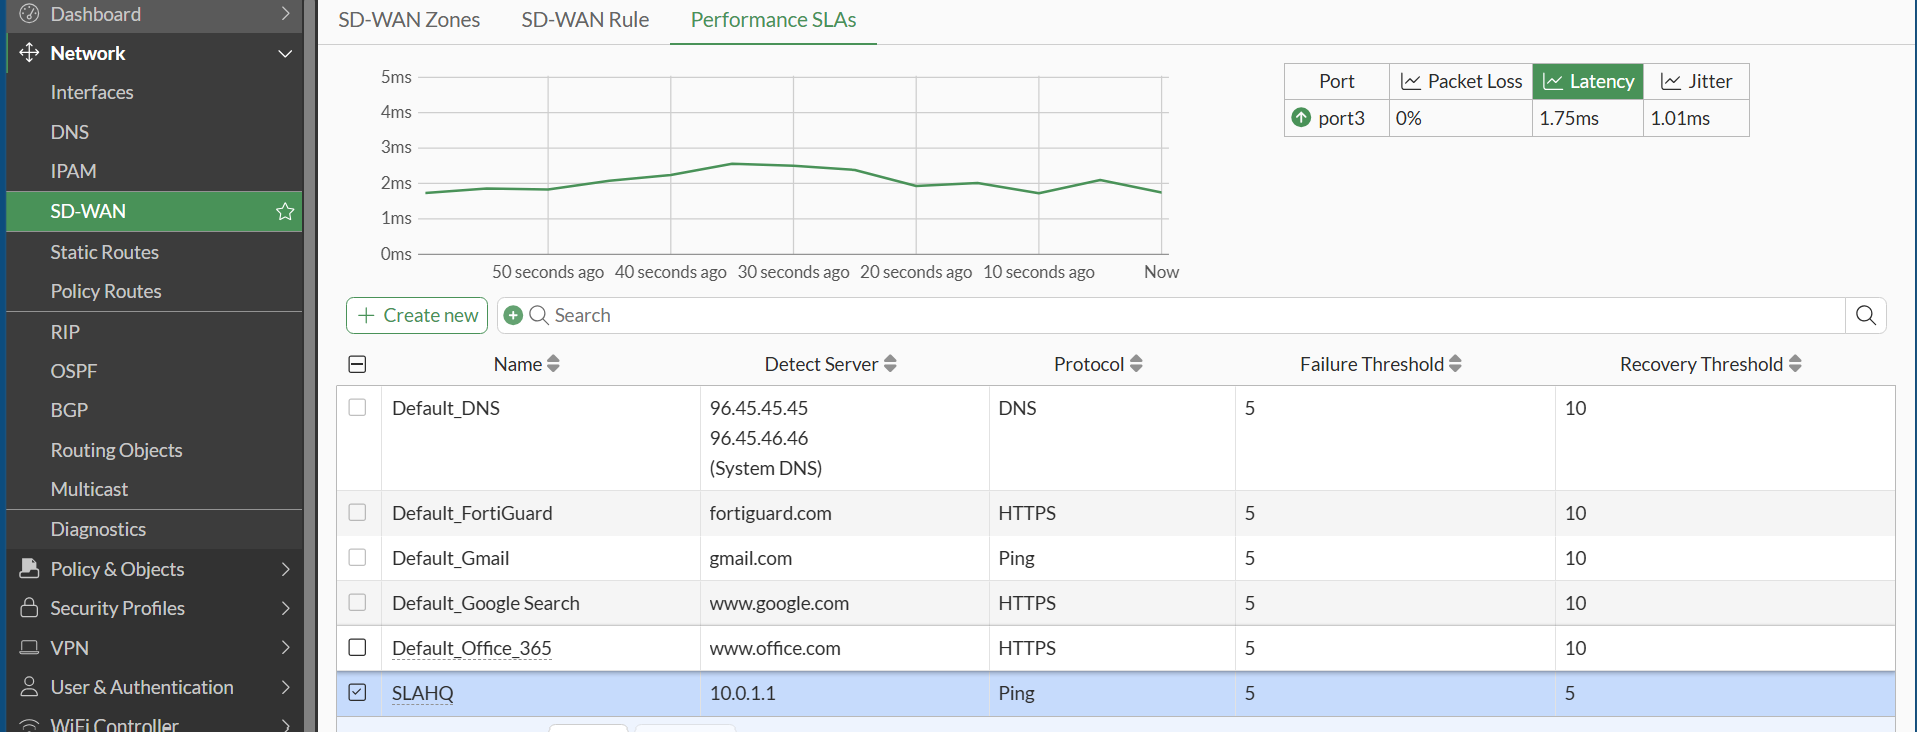Check the Default_FortiGuard row checkbox
1917x732 pixels.
coord(357,512)
